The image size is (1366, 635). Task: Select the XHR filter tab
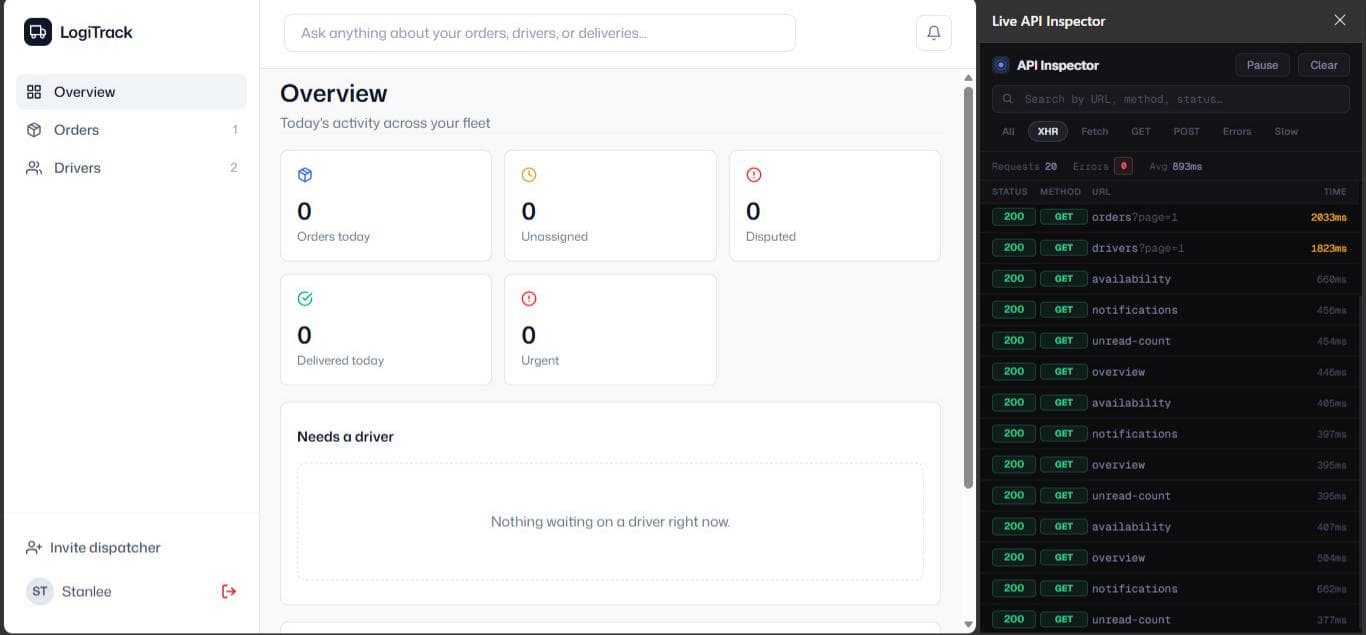click(1048, 131)
